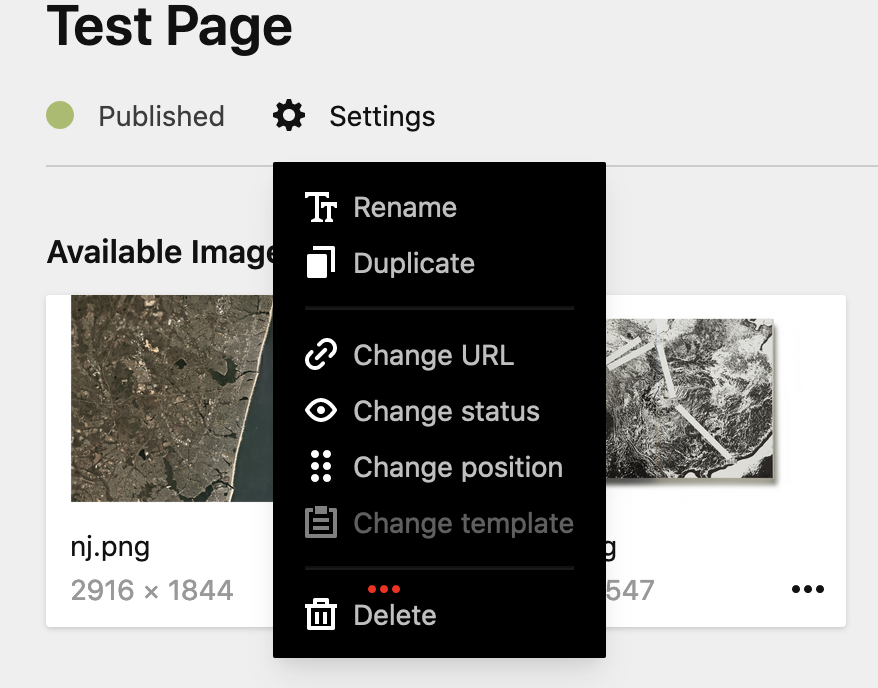
Task: Choose Rename from the open menu
Action: coord(404,207)
